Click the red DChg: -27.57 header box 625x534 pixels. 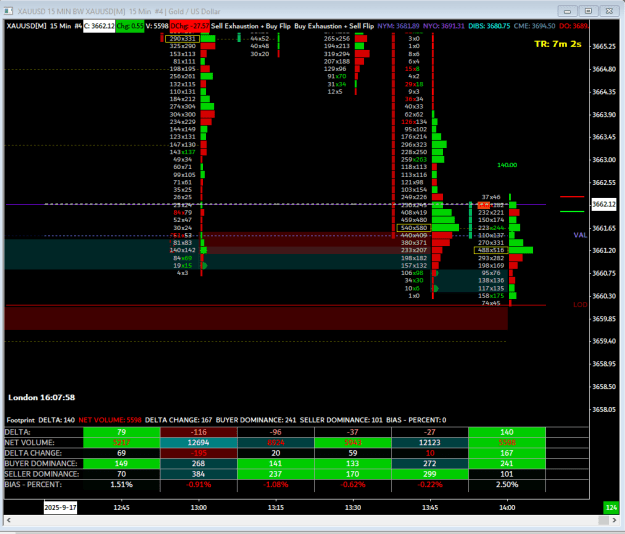(190, 26)
